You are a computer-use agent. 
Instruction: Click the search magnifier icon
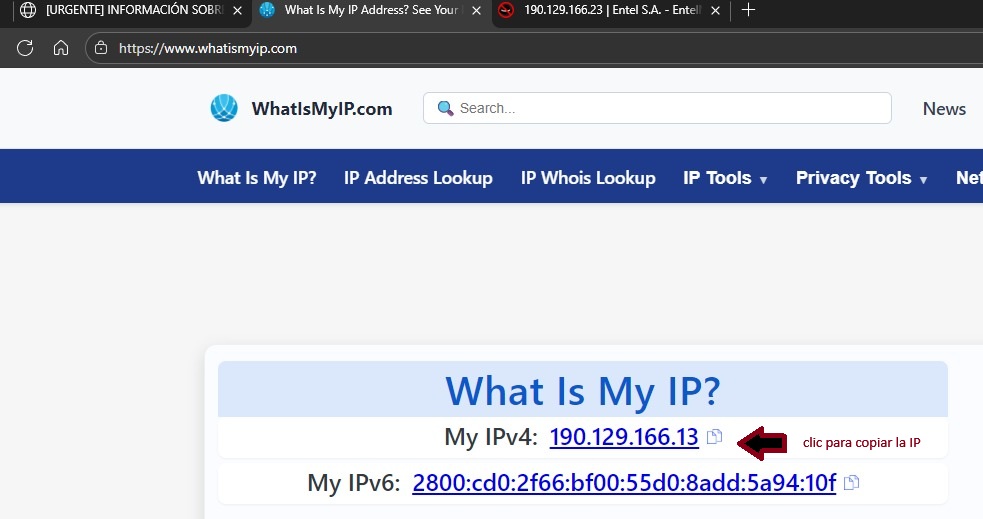(445, 108)
